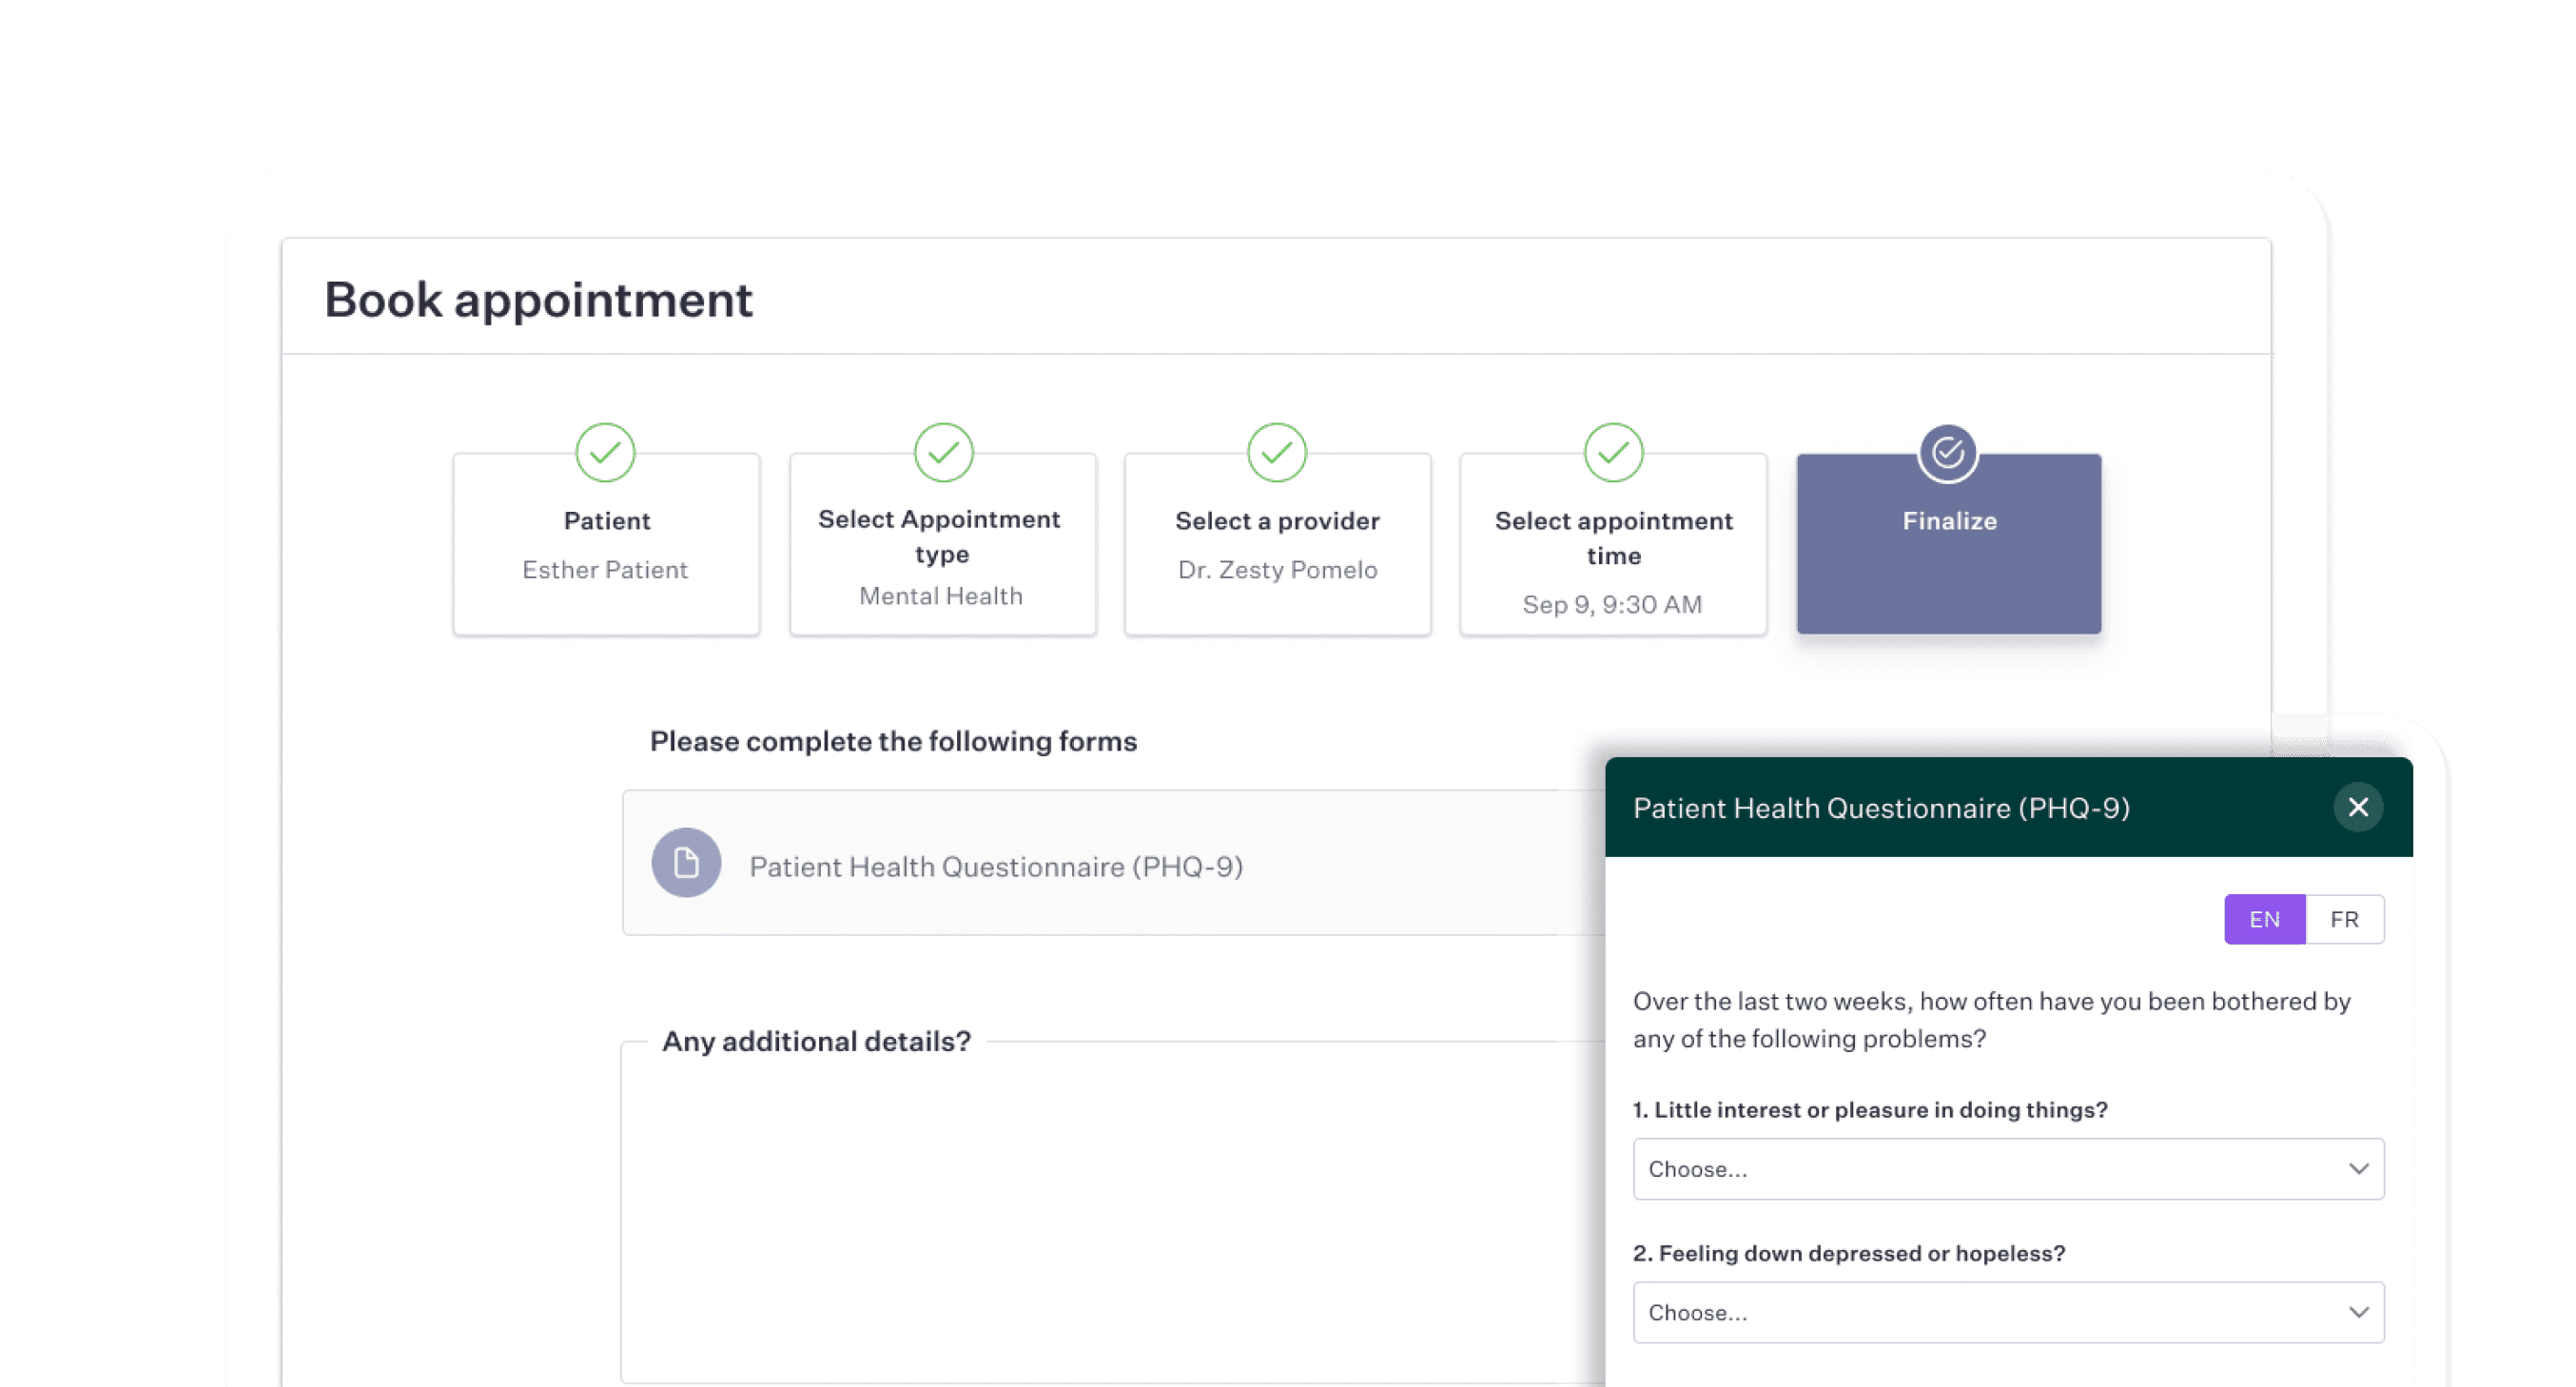Click the 'Any additional details?' label
Screen dimensions: 2576x1387
[x=816, y=1042]
